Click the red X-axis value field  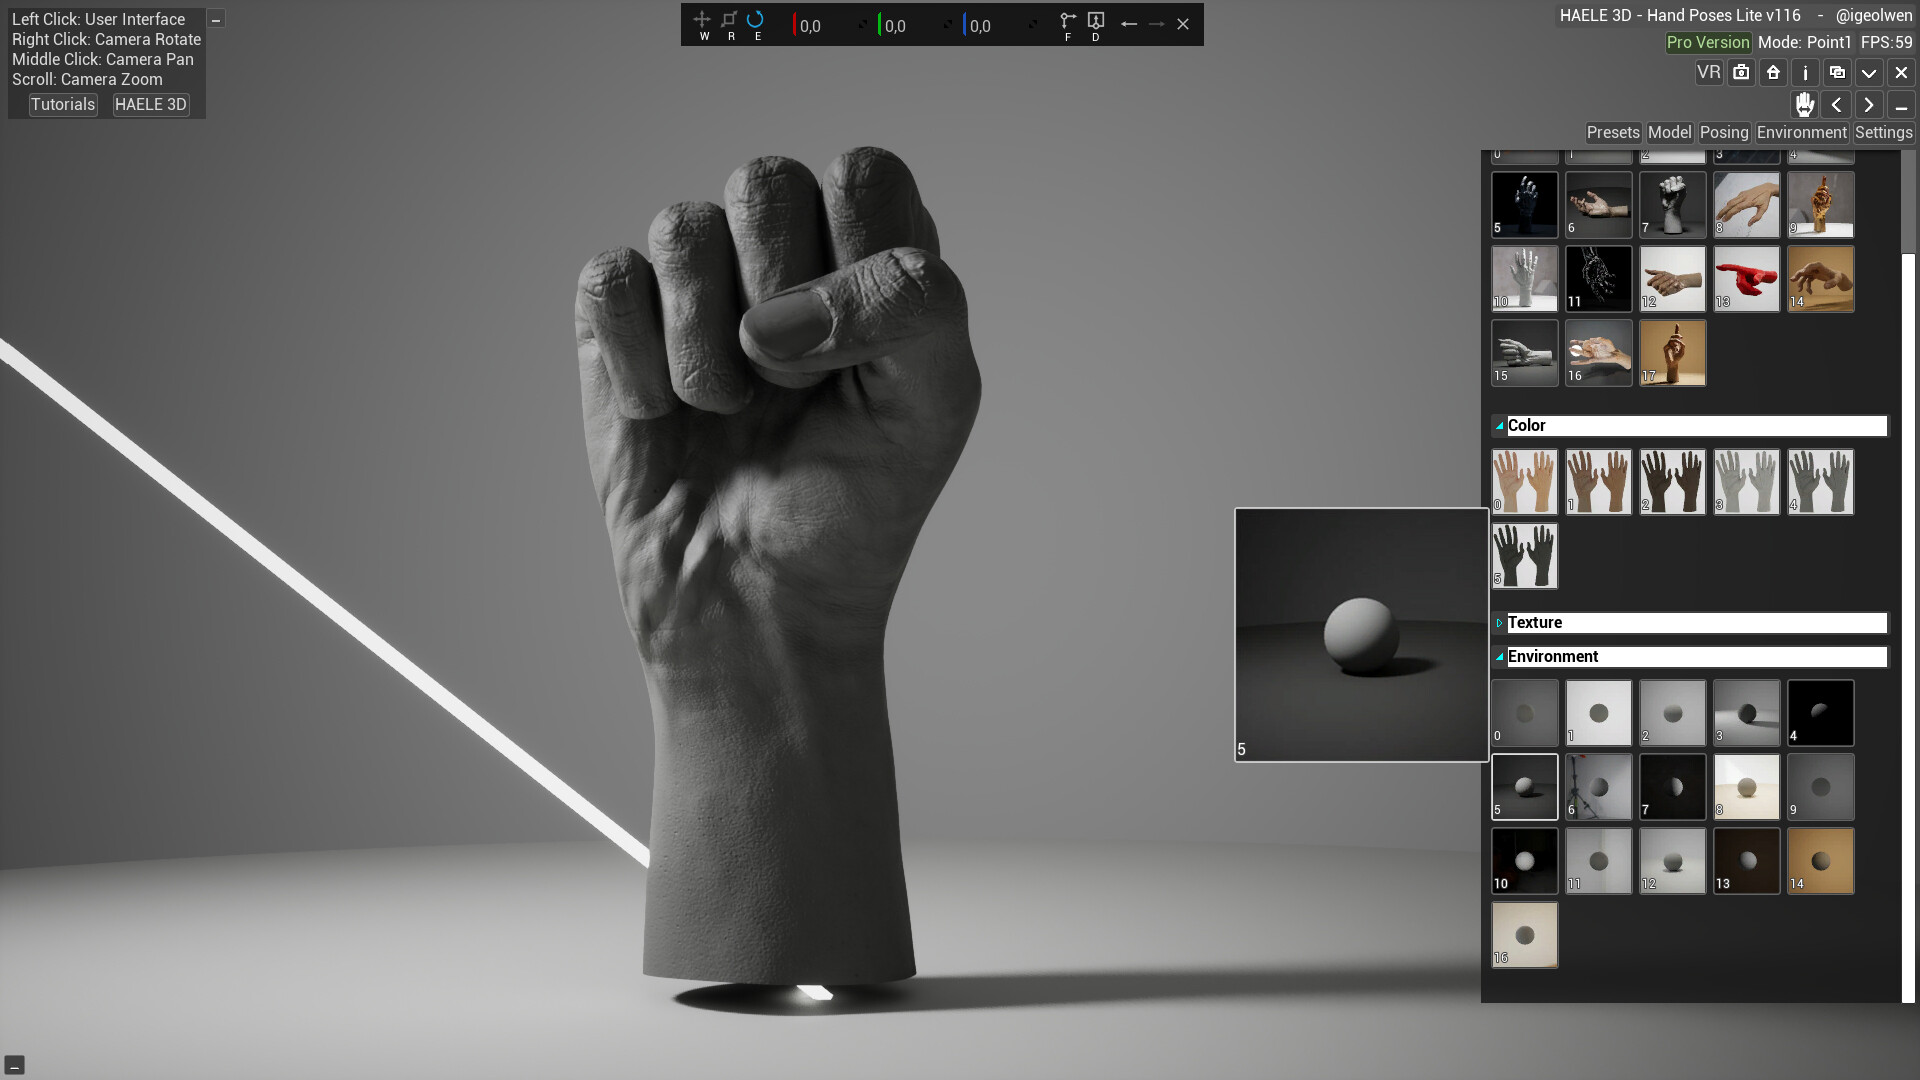[810, 25]
